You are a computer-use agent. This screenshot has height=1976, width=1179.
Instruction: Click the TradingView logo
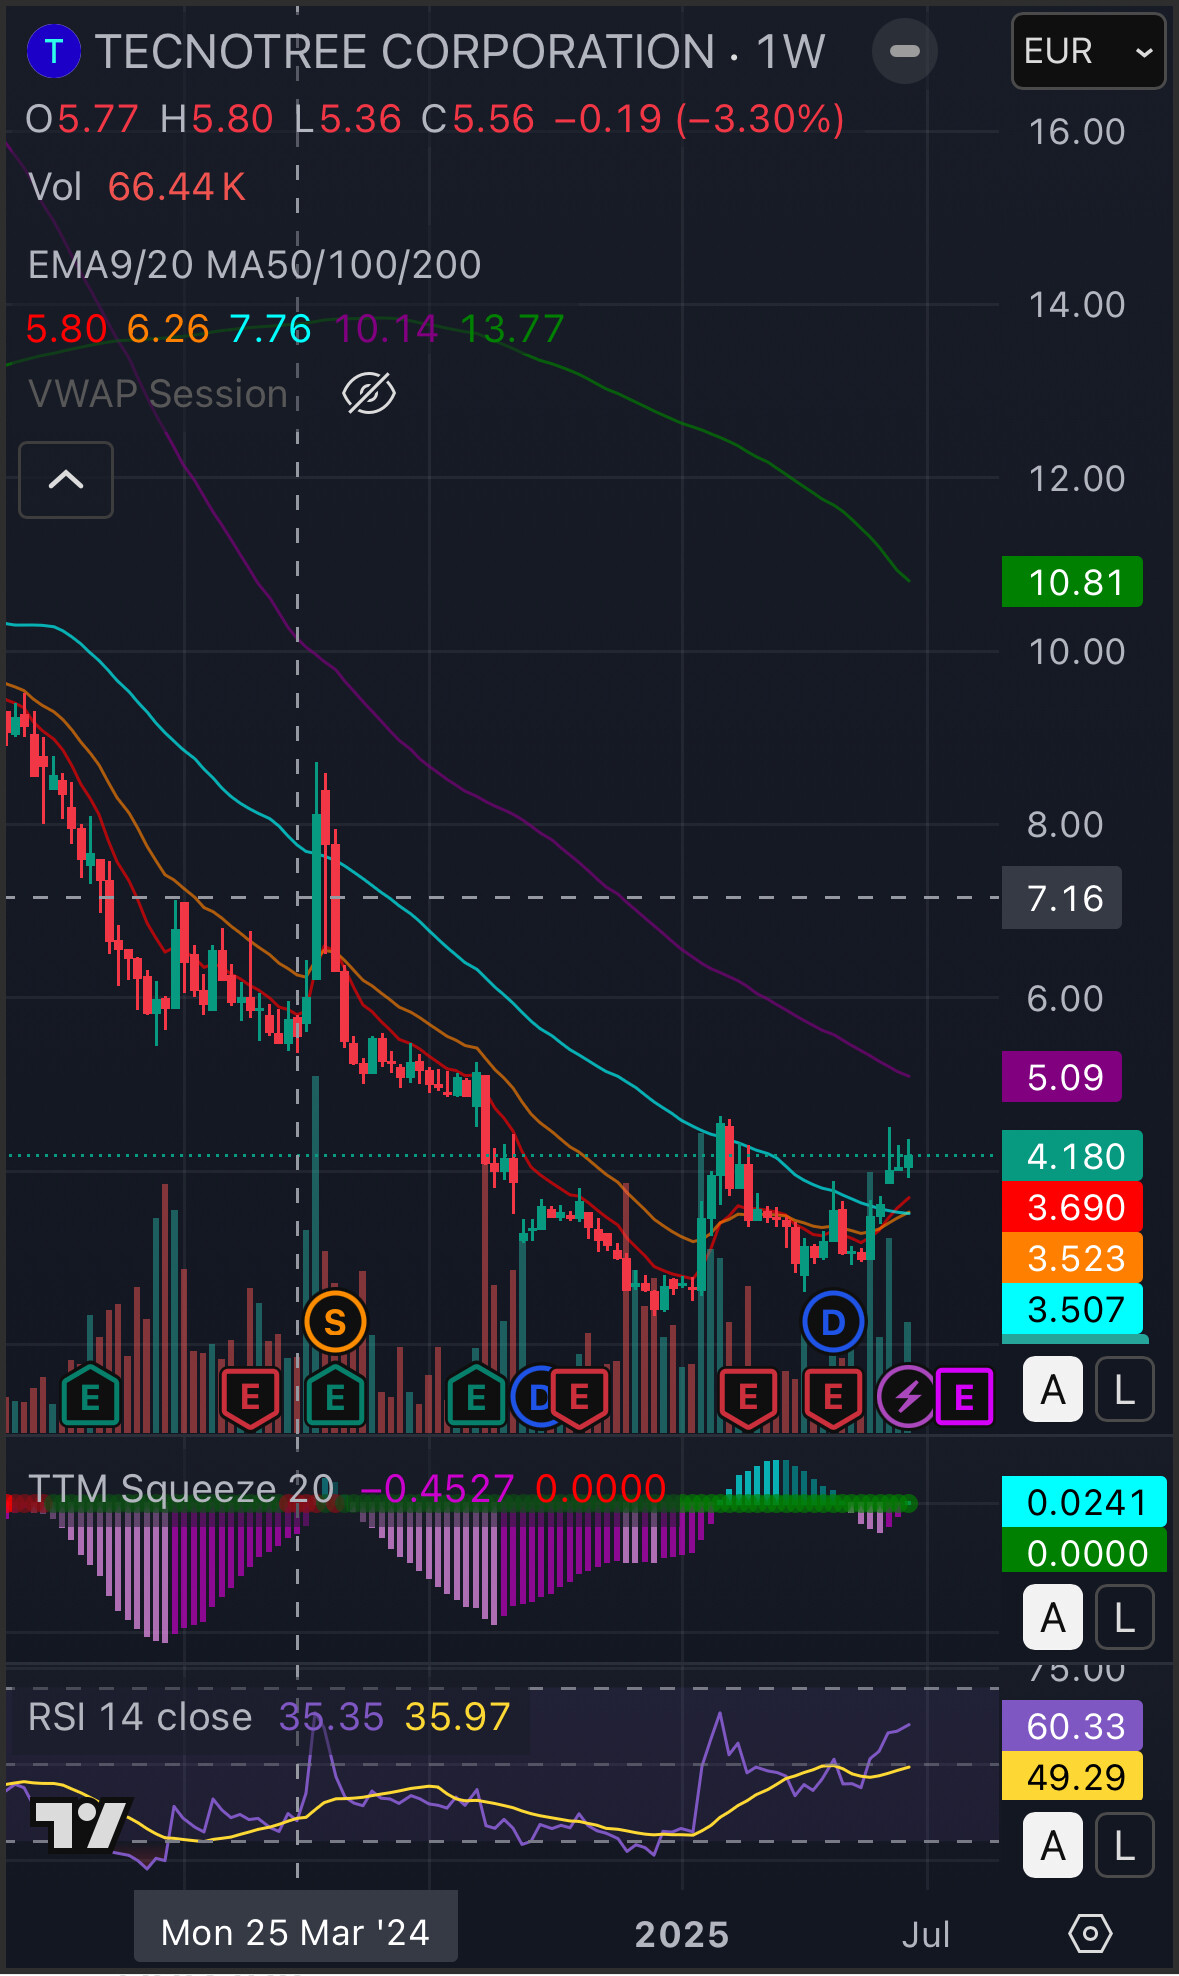78,1824
